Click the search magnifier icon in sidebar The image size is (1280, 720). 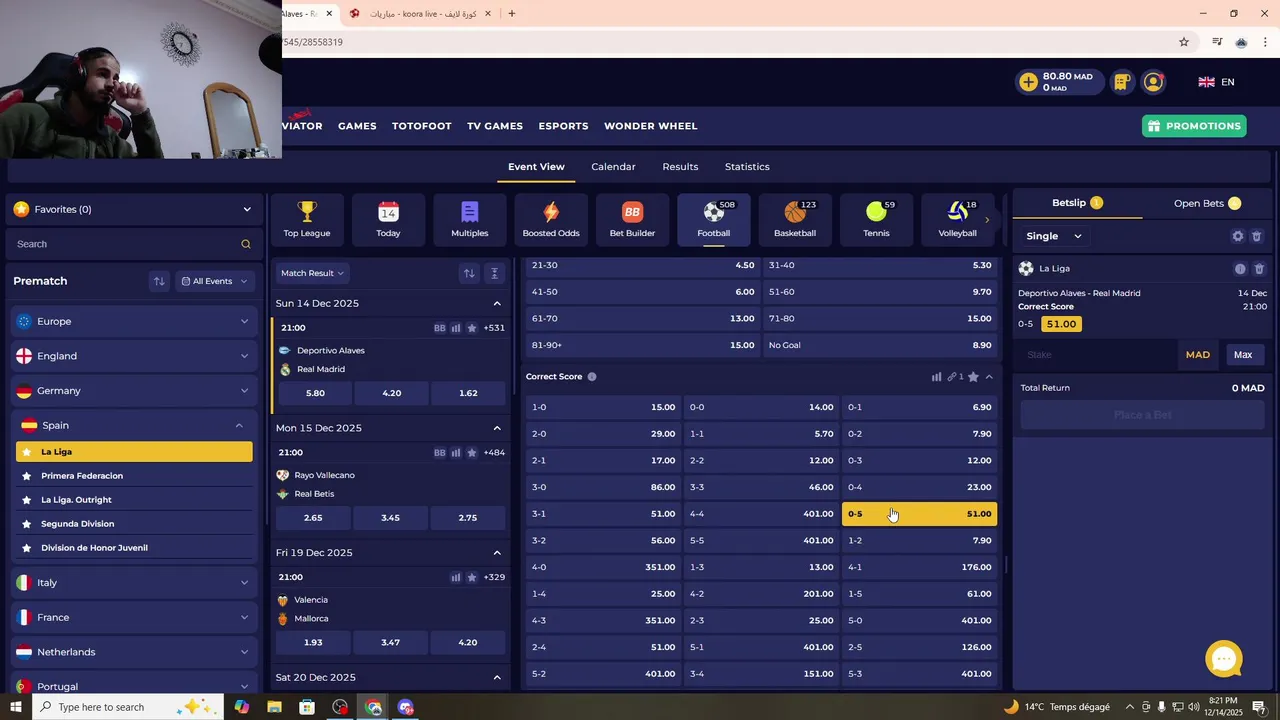pyautogui.click(x=246, y=244)
